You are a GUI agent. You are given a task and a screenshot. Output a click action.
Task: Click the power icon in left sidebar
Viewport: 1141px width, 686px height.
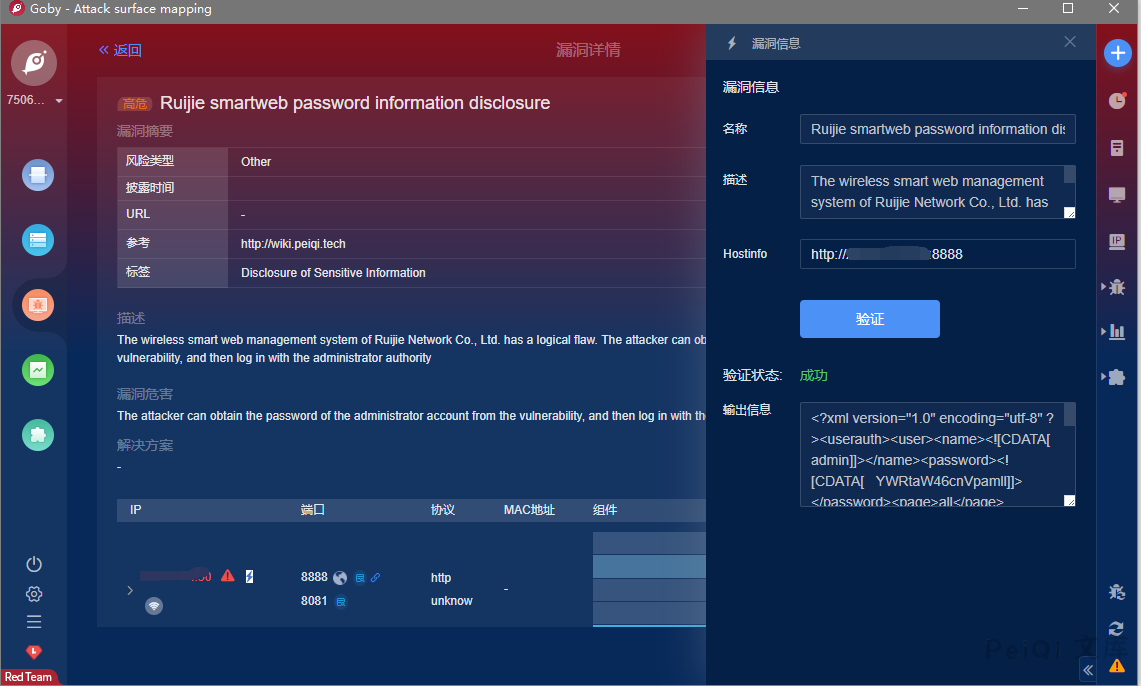point(34,564)
